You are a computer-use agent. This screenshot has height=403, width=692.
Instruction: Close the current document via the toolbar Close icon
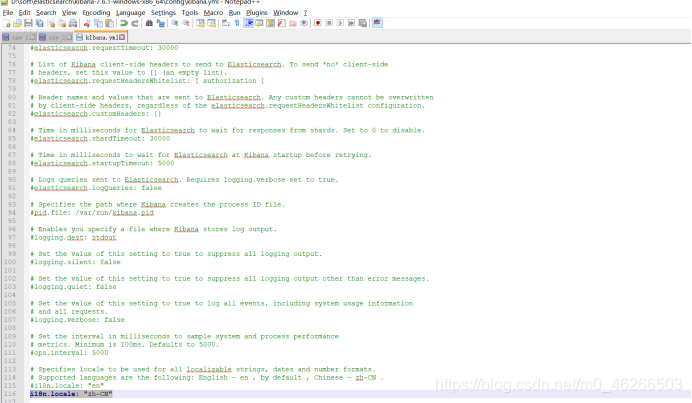[51, 23]
